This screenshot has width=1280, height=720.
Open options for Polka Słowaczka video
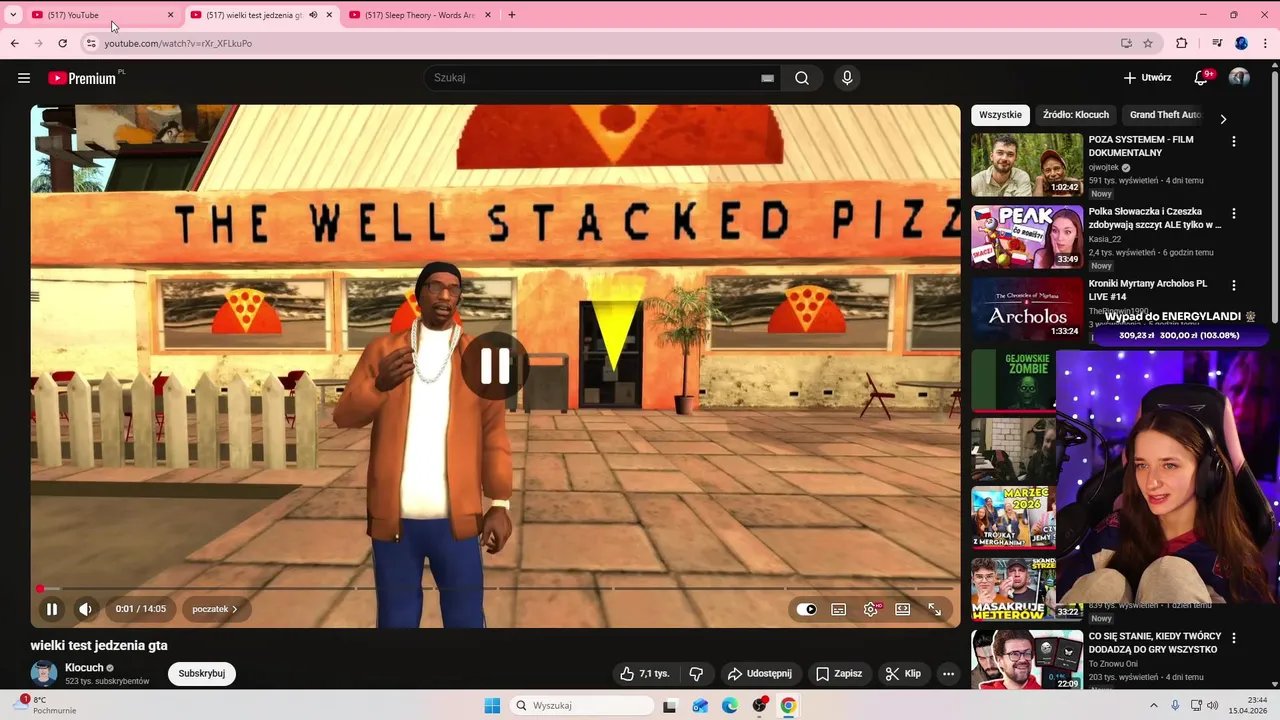point(1234,213)
